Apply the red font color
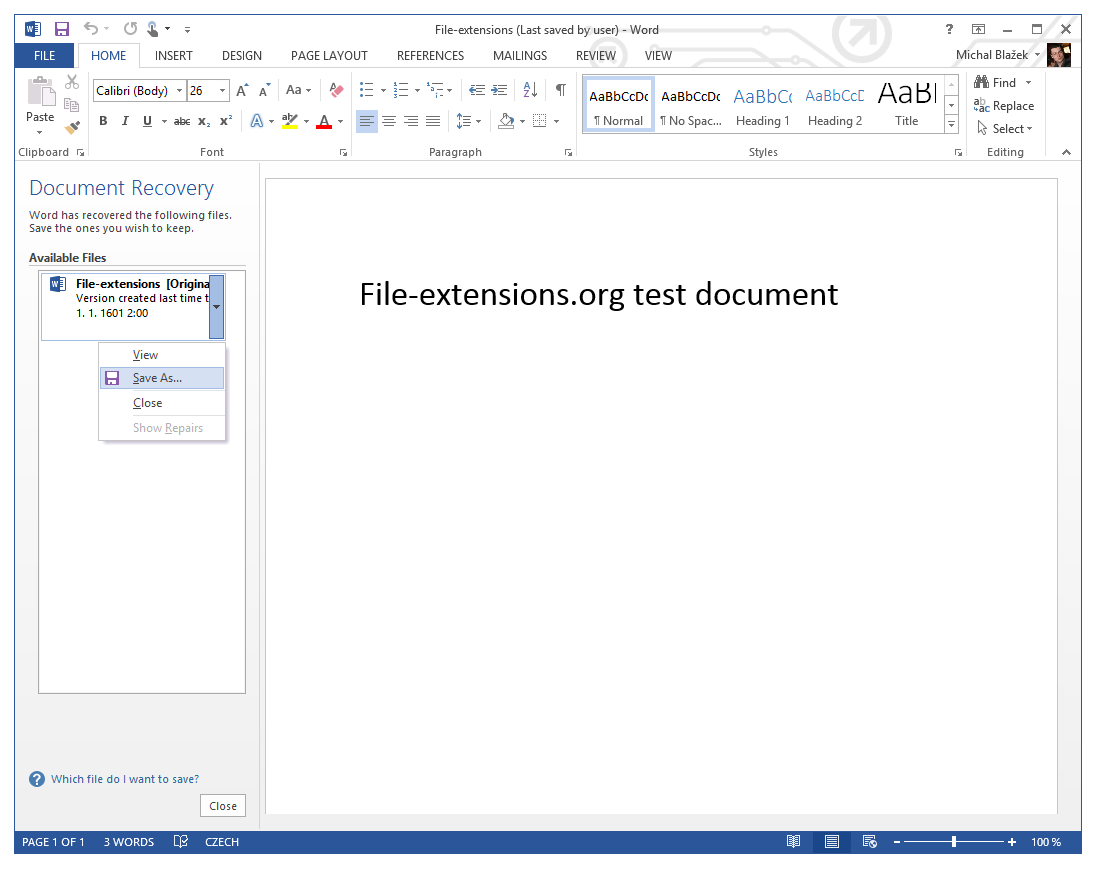The image size is (1100, 872). tap(323, 121)
